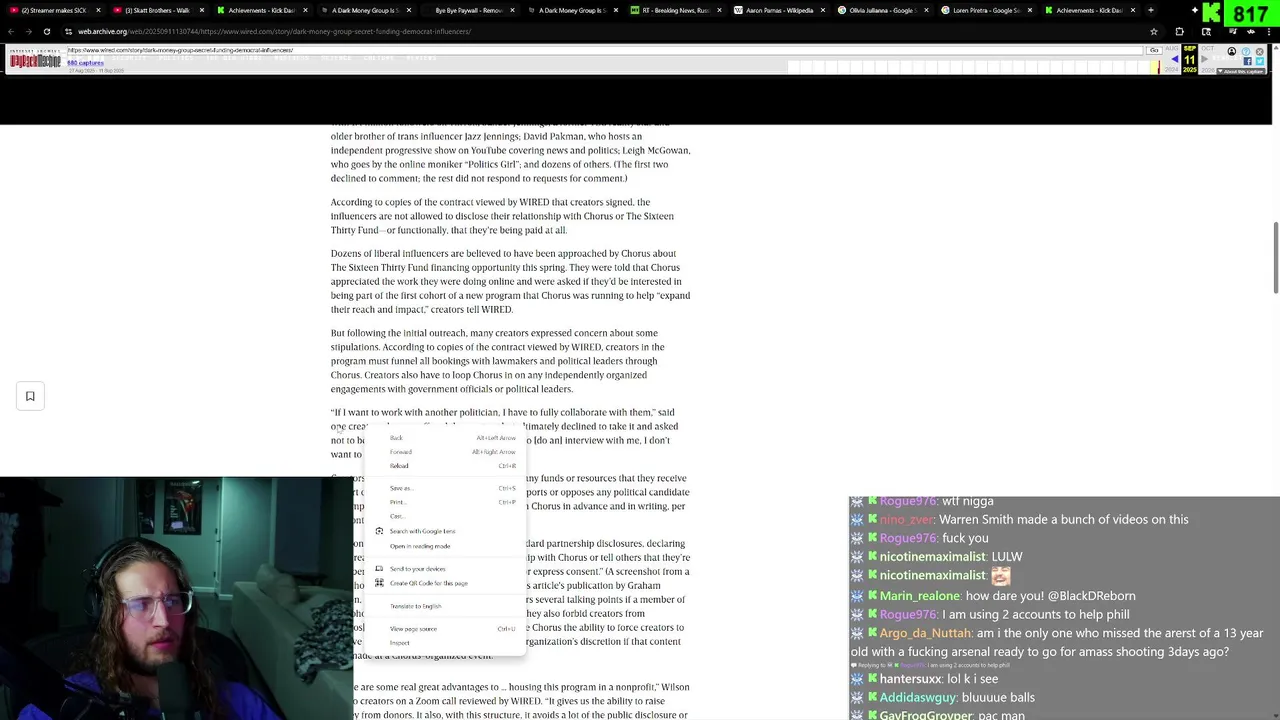Click chat username Marin_realone

point(919,596)
